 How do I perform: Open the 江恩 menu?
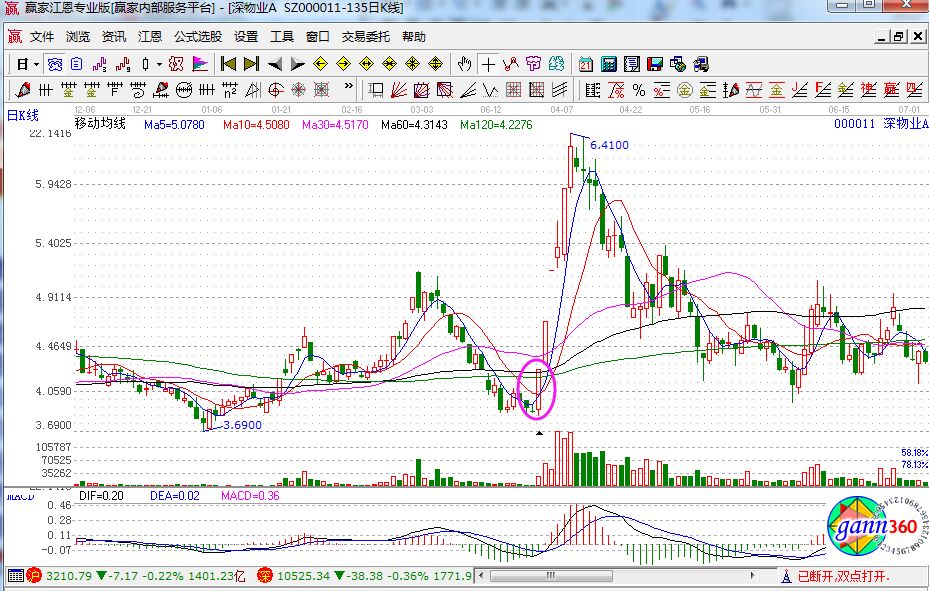tap(150, 37)
